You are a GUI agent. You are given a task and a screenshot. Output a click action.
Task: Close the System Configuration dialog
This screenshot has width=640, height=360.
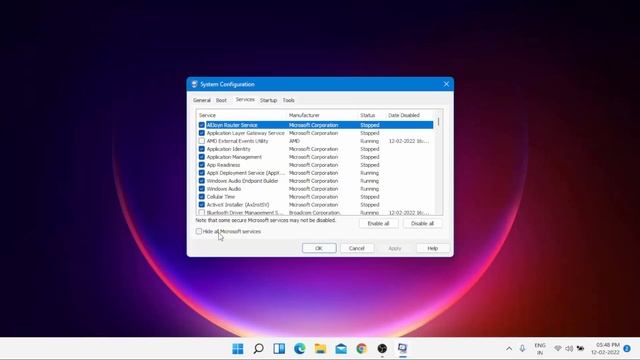(x=446, y=84)
